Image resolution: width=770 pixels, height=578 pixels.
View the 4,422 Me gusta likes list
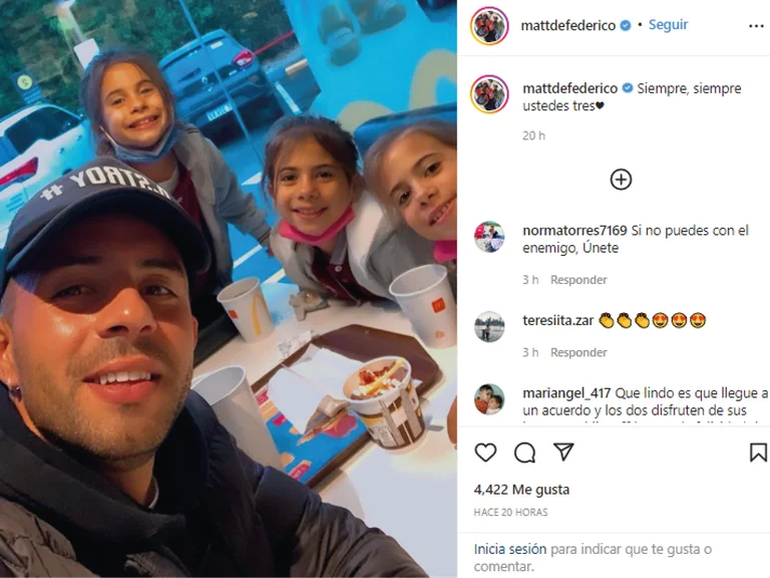tap(522, 490)
